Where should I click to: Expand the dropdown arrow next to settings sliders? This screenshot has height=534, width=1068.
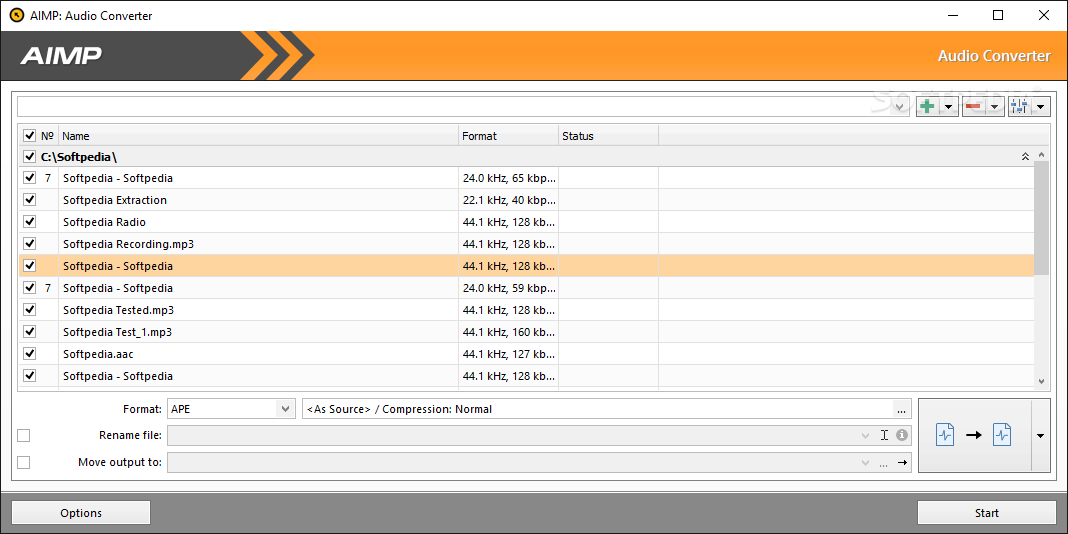(x=1041, y=106)
